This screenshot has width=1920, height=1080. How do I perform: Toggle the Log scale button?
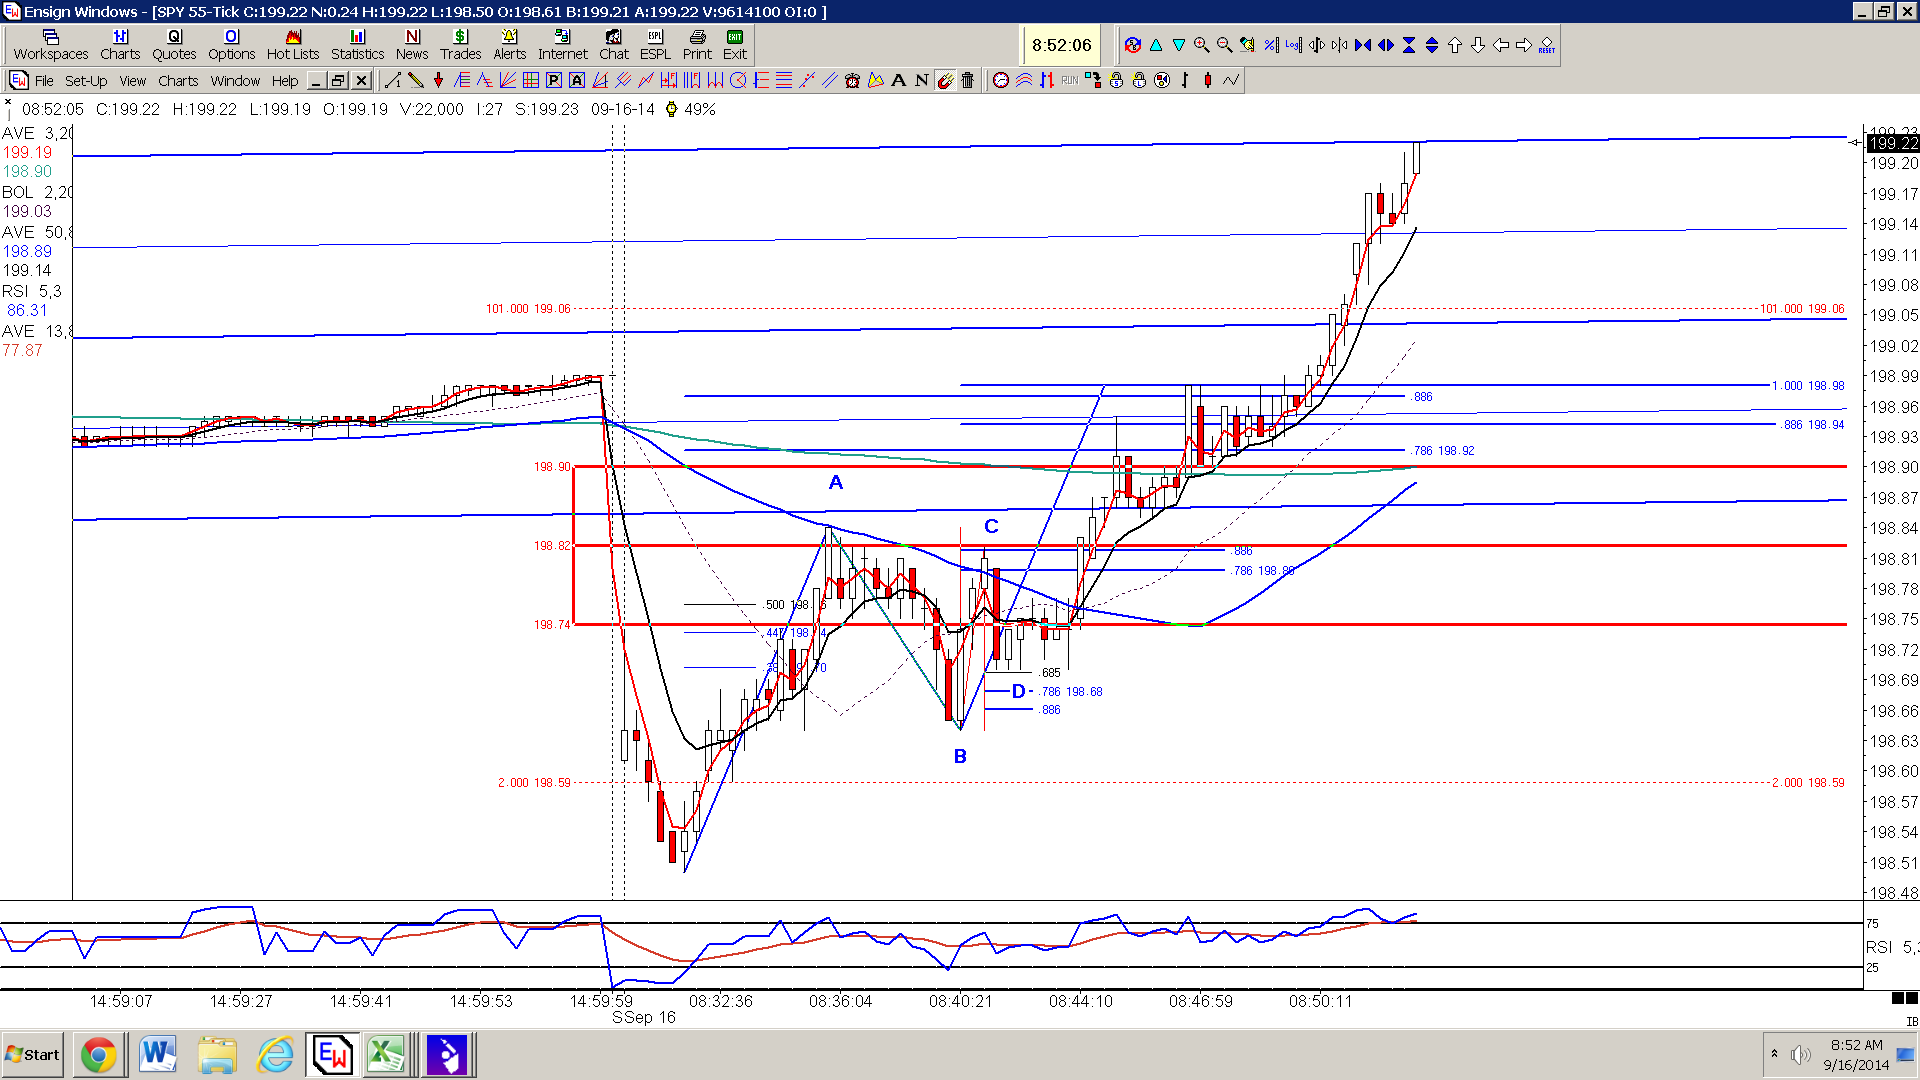(1293, 45)
